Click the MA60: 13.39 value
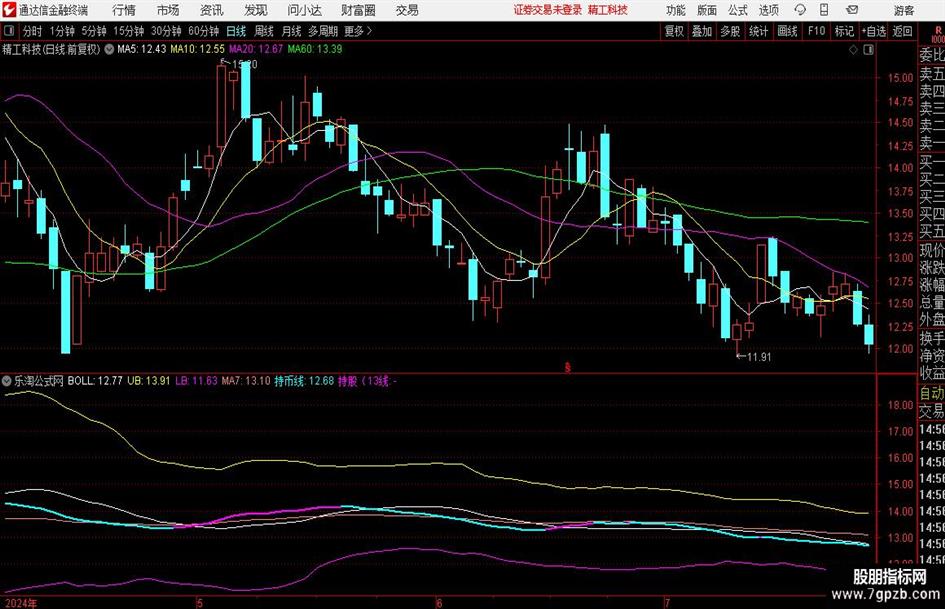 click(x=315, y=49)
